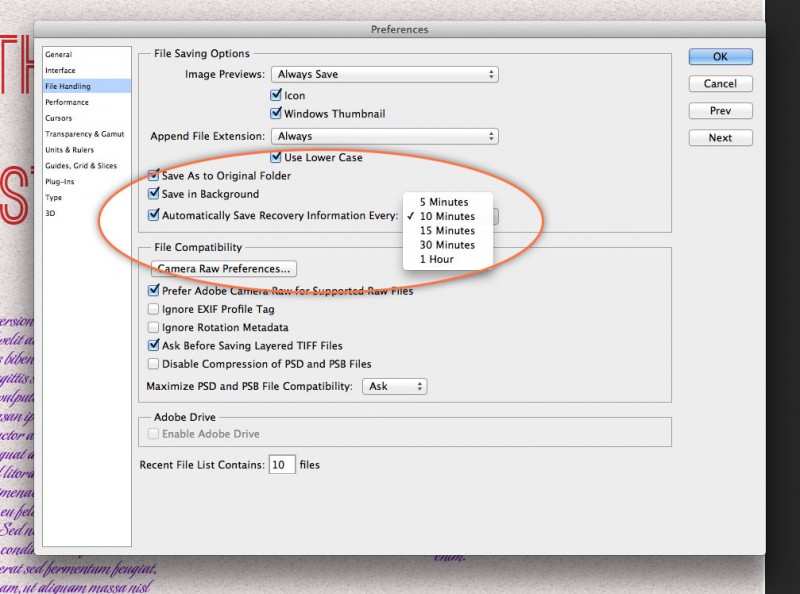Screen dimensions: 800x594
Task: Advance to next preferences pane with Next
Action: point(720,138)
